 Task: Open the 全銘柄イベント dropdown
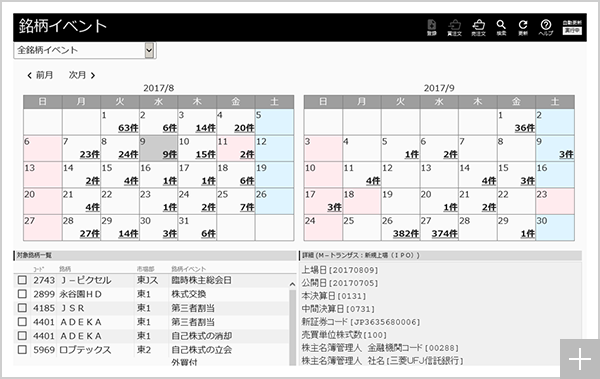pos(85,50)
